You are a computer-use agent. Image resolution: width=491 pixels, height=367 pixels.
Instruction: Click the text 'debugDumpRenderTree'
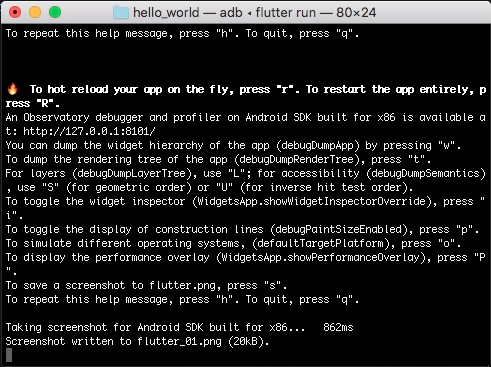pos(297,159)
